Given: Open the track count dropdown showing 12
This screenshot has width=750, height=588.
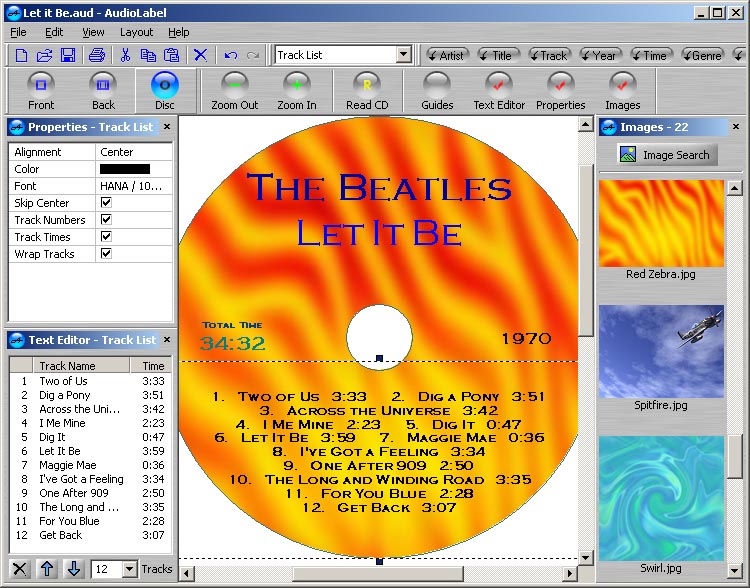Looking at the screenshot, I should (x=130, y=569).
